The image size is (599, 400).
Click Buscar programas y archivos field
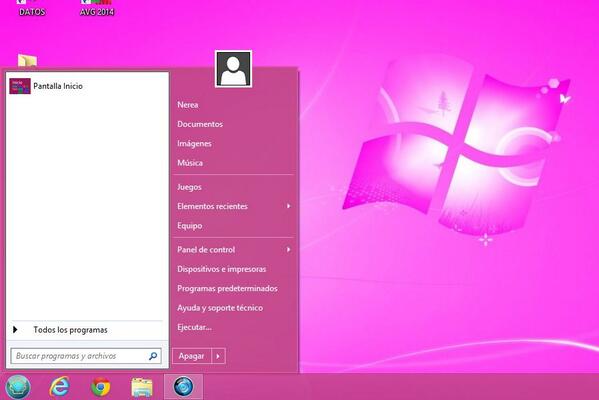click(86, 356)
